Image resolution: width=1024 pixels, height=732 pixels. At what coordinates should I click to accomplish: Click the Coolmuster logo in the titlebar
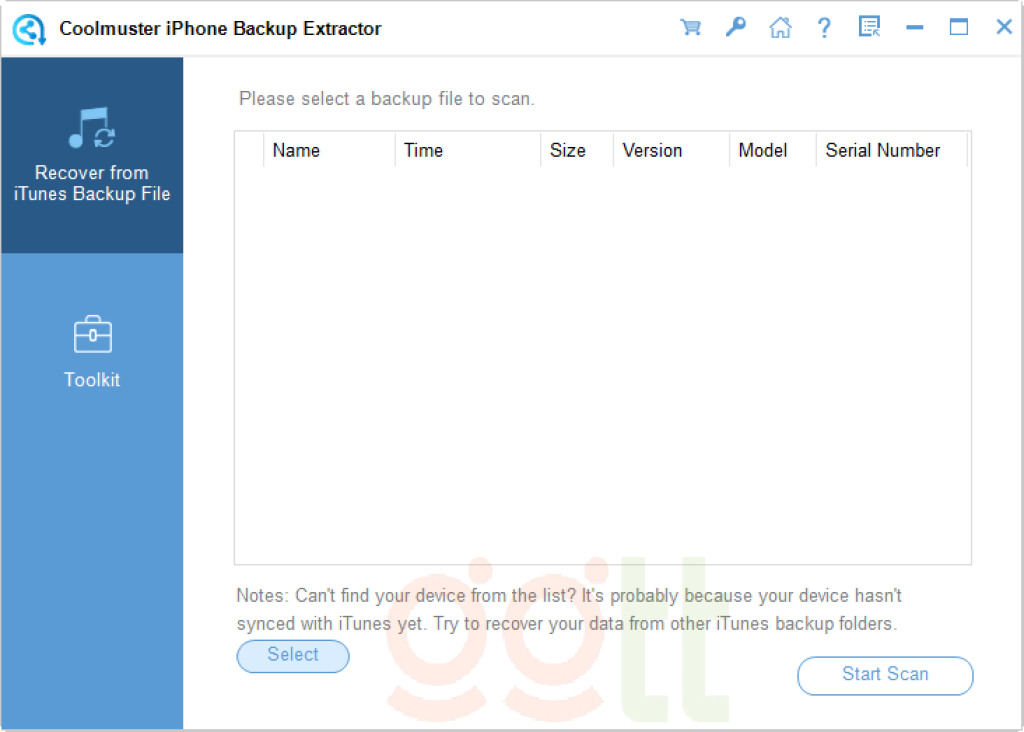click(x=30, y=28)
